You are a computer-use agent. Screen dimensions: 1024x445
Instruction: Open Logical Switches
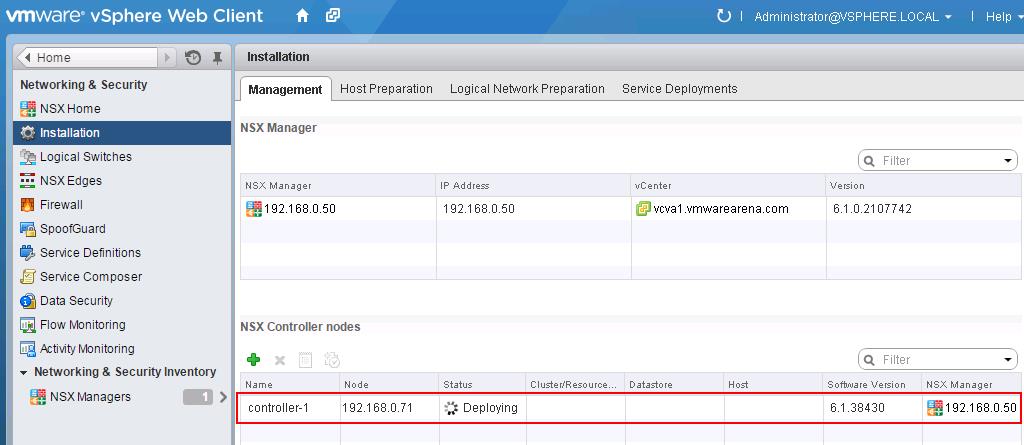86,157
